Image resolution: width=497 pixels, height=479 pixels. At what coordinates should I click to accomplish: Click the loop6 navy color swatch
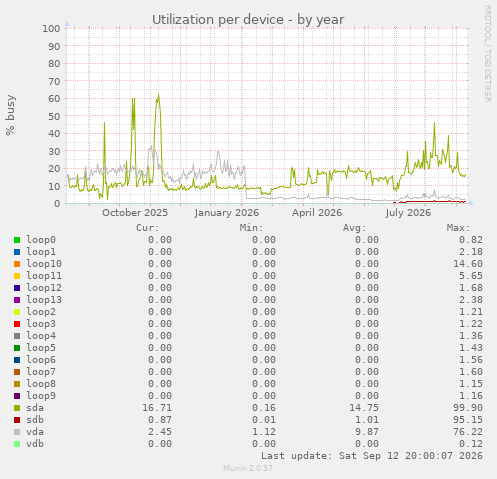click(x=17, y=360)
